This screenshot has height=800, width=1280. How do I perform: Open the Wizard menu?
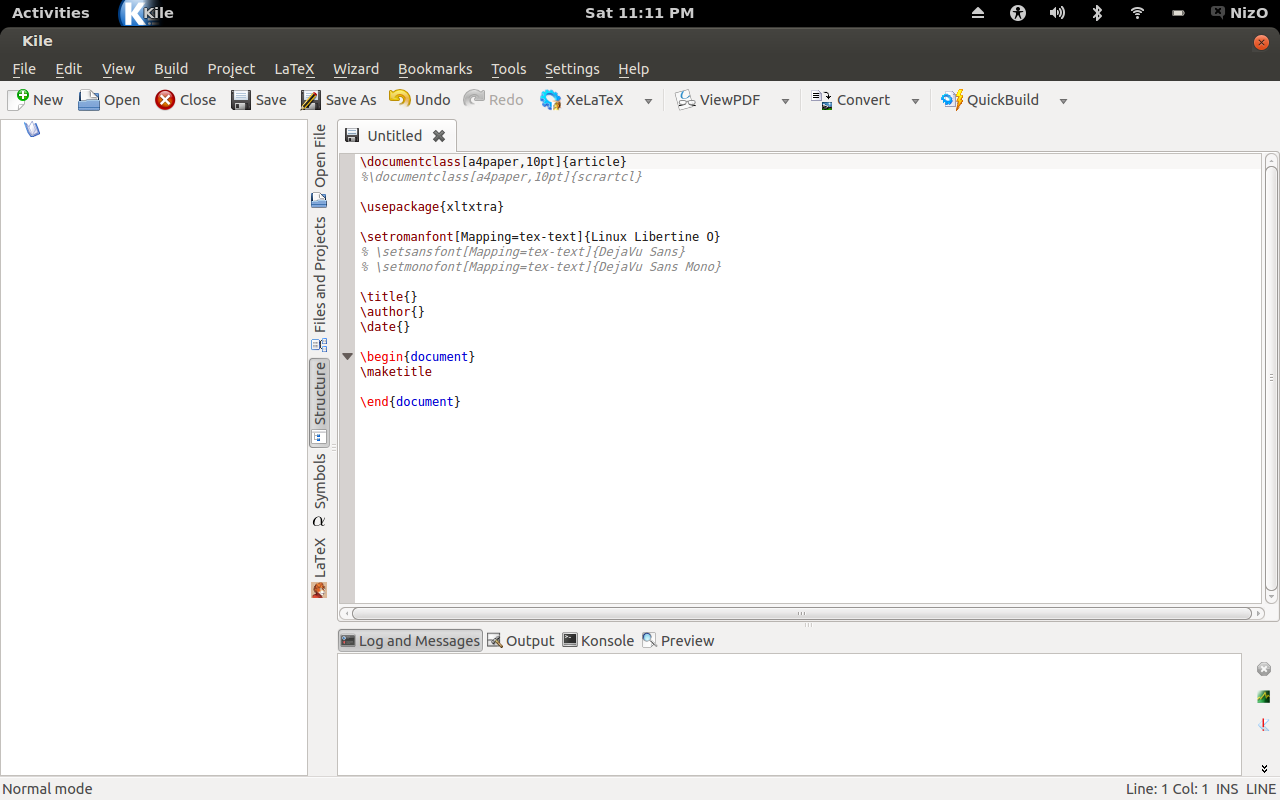(356, 69)
